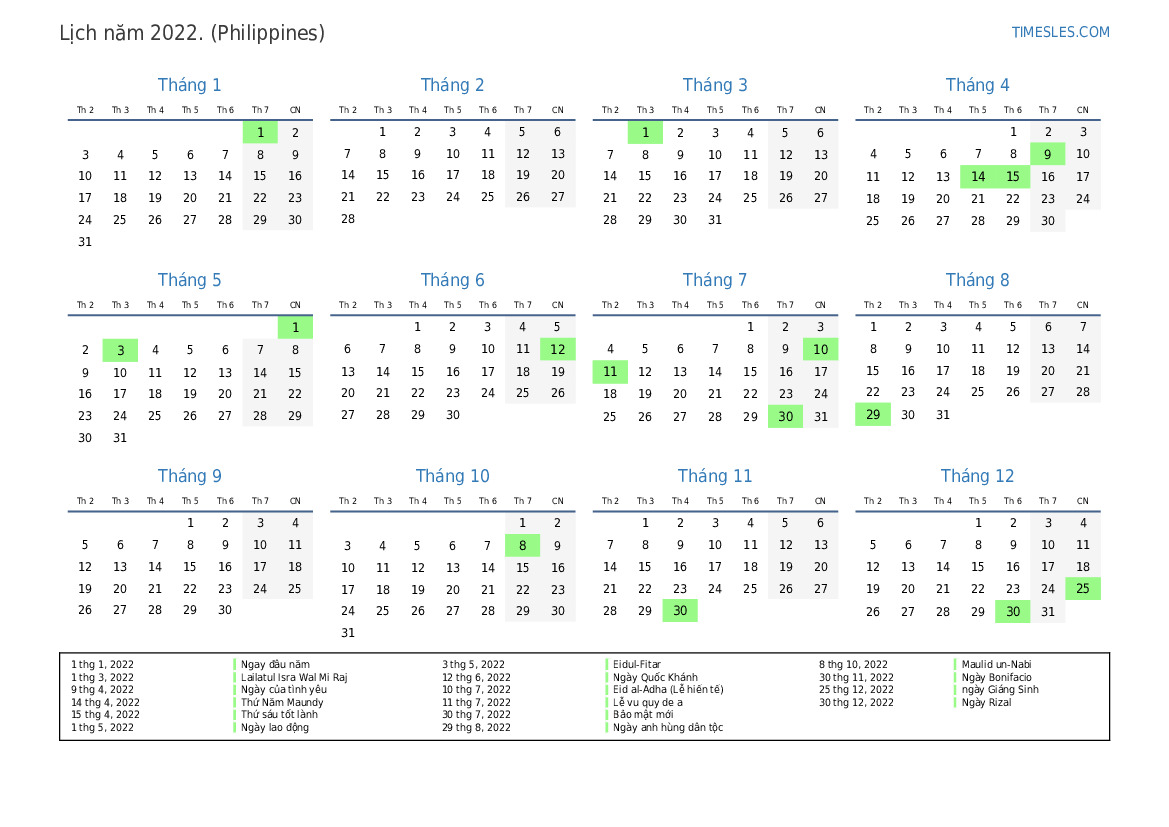The height and width of the screenshot is (827, 1169).
Task: Open the TIMESLES.COM link
Action: pyautogui.click(x=1060, y=32)
